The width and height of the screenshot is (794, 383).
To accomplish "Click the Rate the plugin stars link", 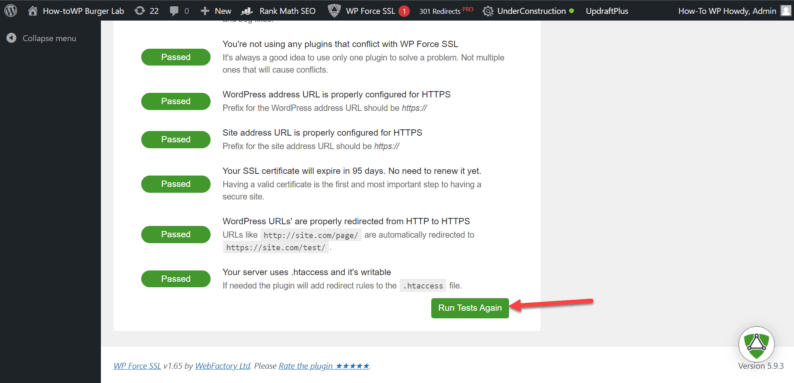I will (x=324, y=366).
